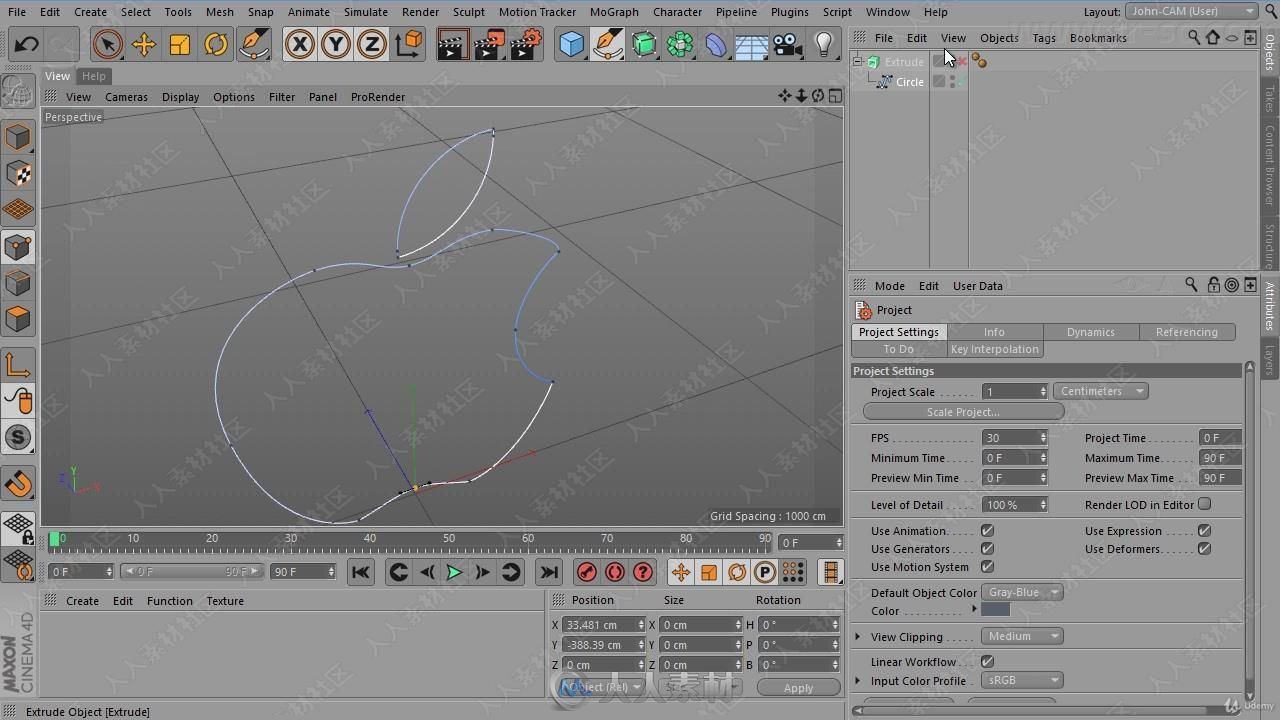The image size is (1280, 720).
Task: Switch to Dynamics tab
Action: coord(1090,332)
